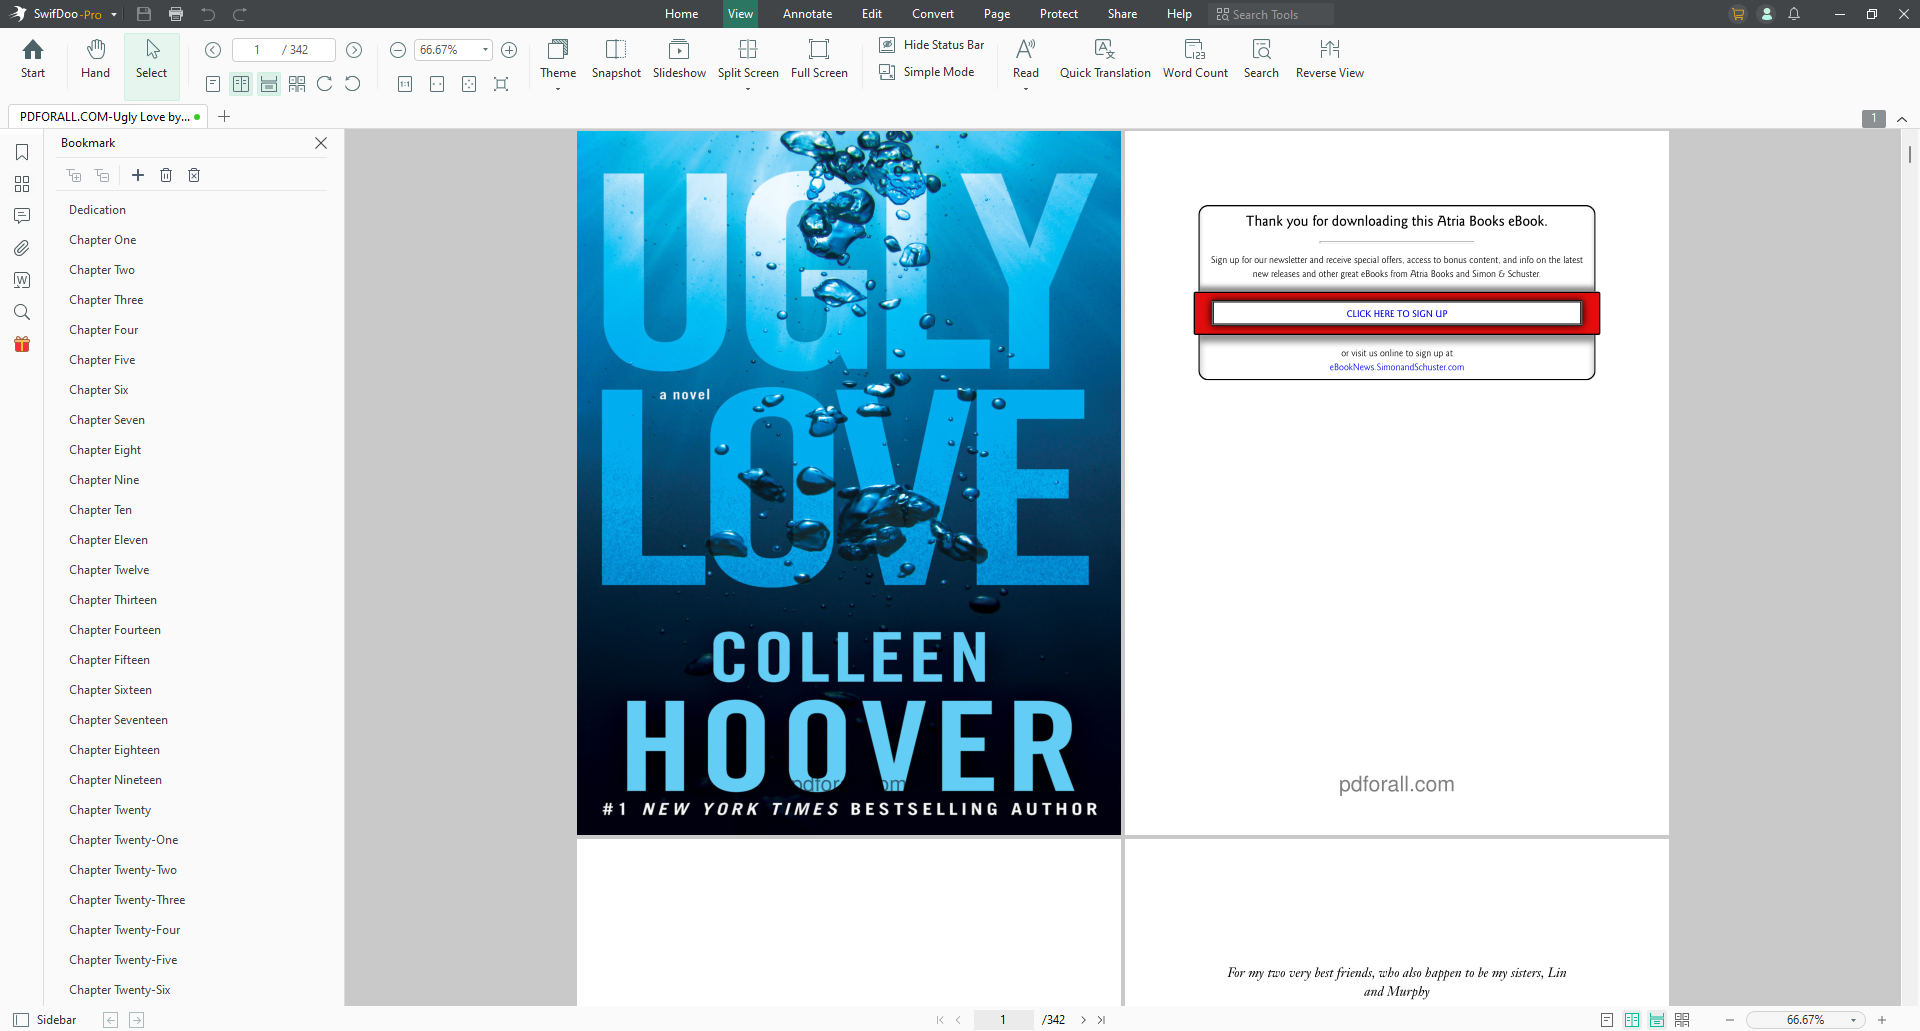The width and height of the screenshot is (1920, 1031).
Task: Jump to last page in status bar
Action: [x=1101, y=1020]
